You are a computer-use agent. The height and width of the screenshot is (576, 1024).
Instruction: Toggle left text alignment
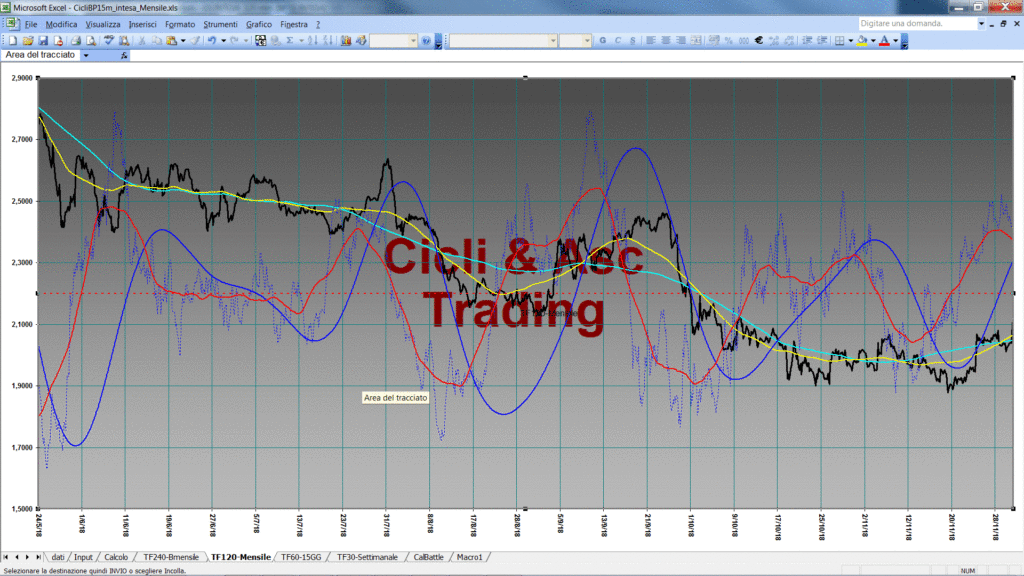click(650, 40)
